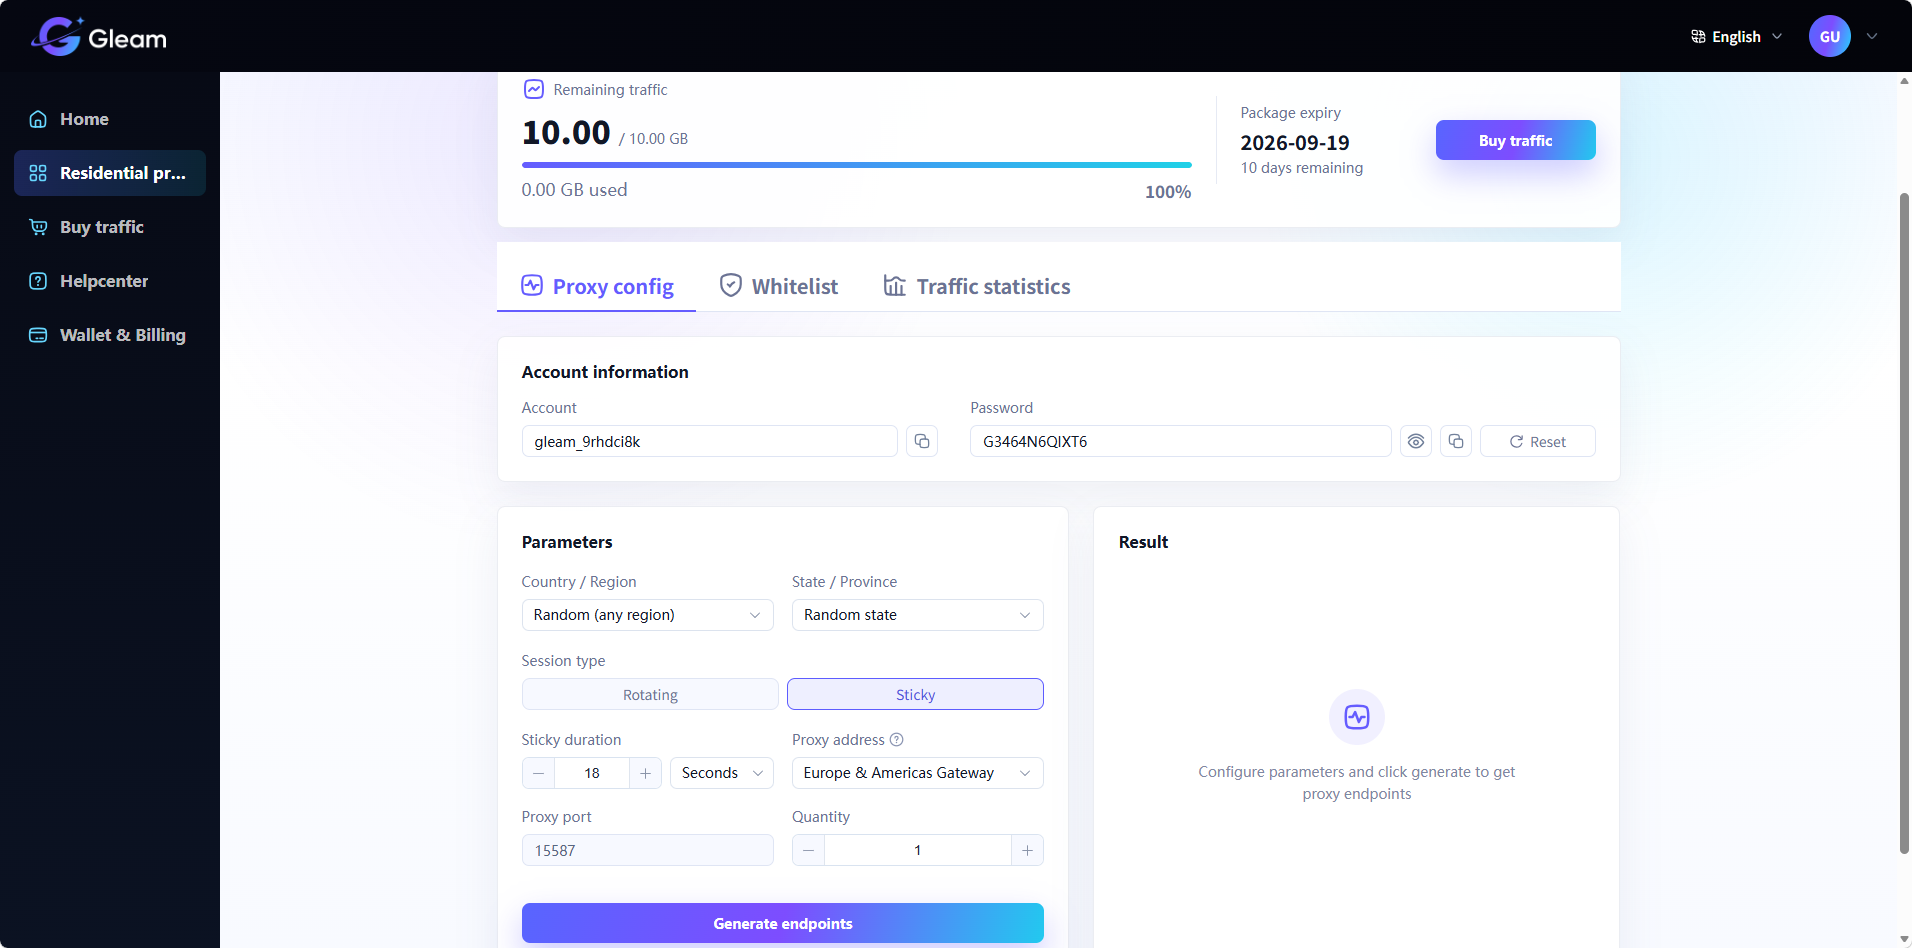This screenshot has width=1912, height=948.
Task: Click the Proxy address help icon
Action: click(896, 740)
